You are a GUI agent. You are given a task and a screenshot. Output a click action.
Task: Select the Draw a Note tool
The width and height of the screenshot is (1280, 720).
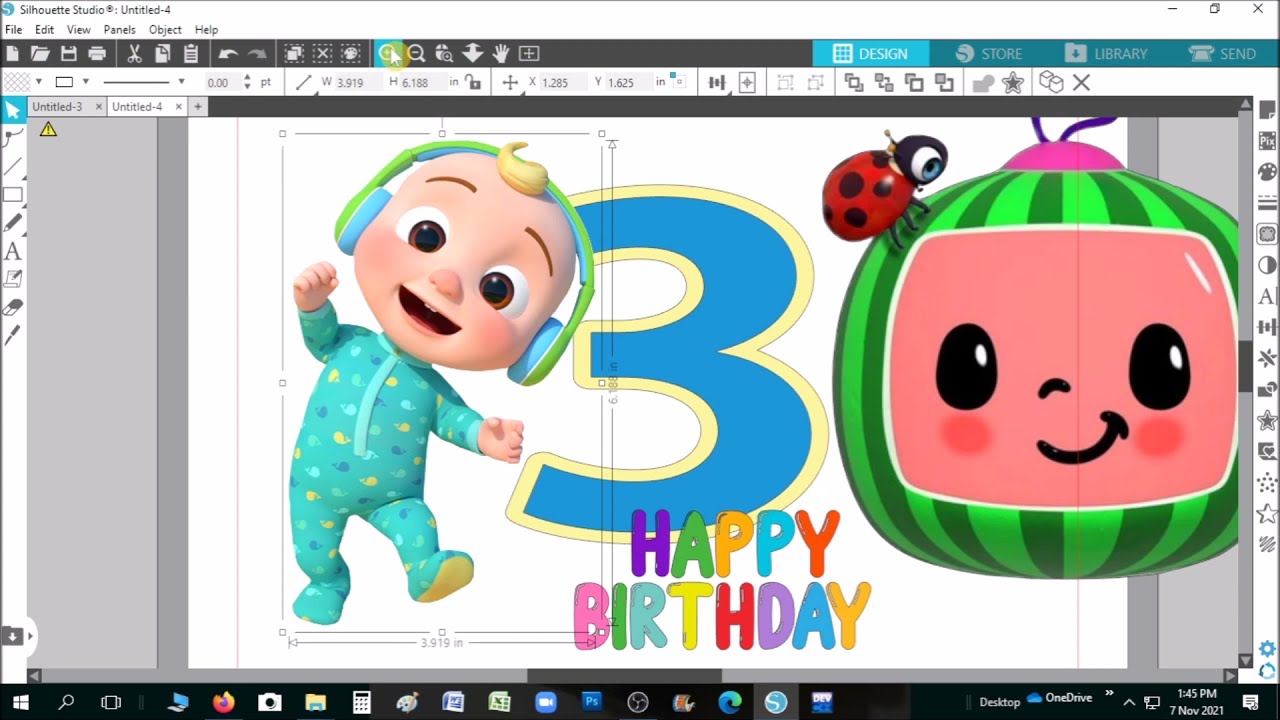click(13, 279)
